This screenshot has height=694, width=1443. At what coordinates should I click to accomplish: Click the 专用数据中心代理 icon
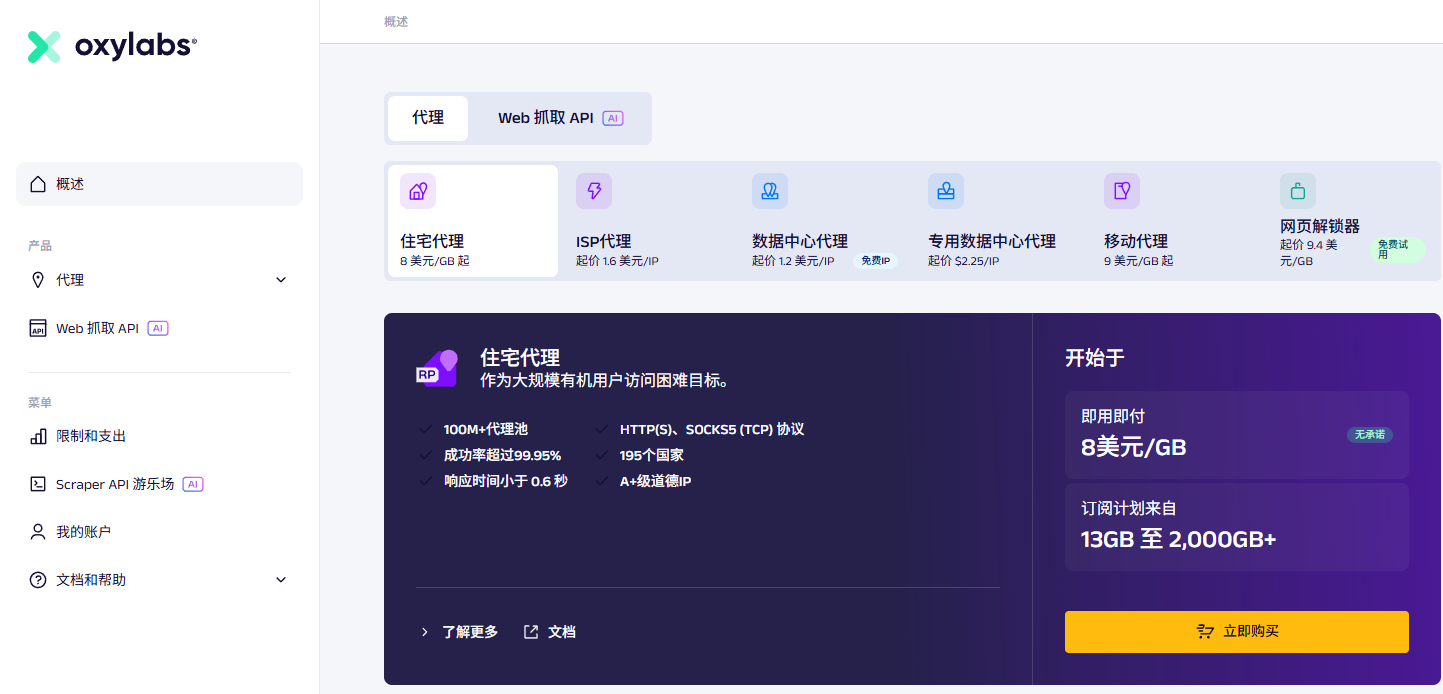pyautogui.click(x=946, y=191)
